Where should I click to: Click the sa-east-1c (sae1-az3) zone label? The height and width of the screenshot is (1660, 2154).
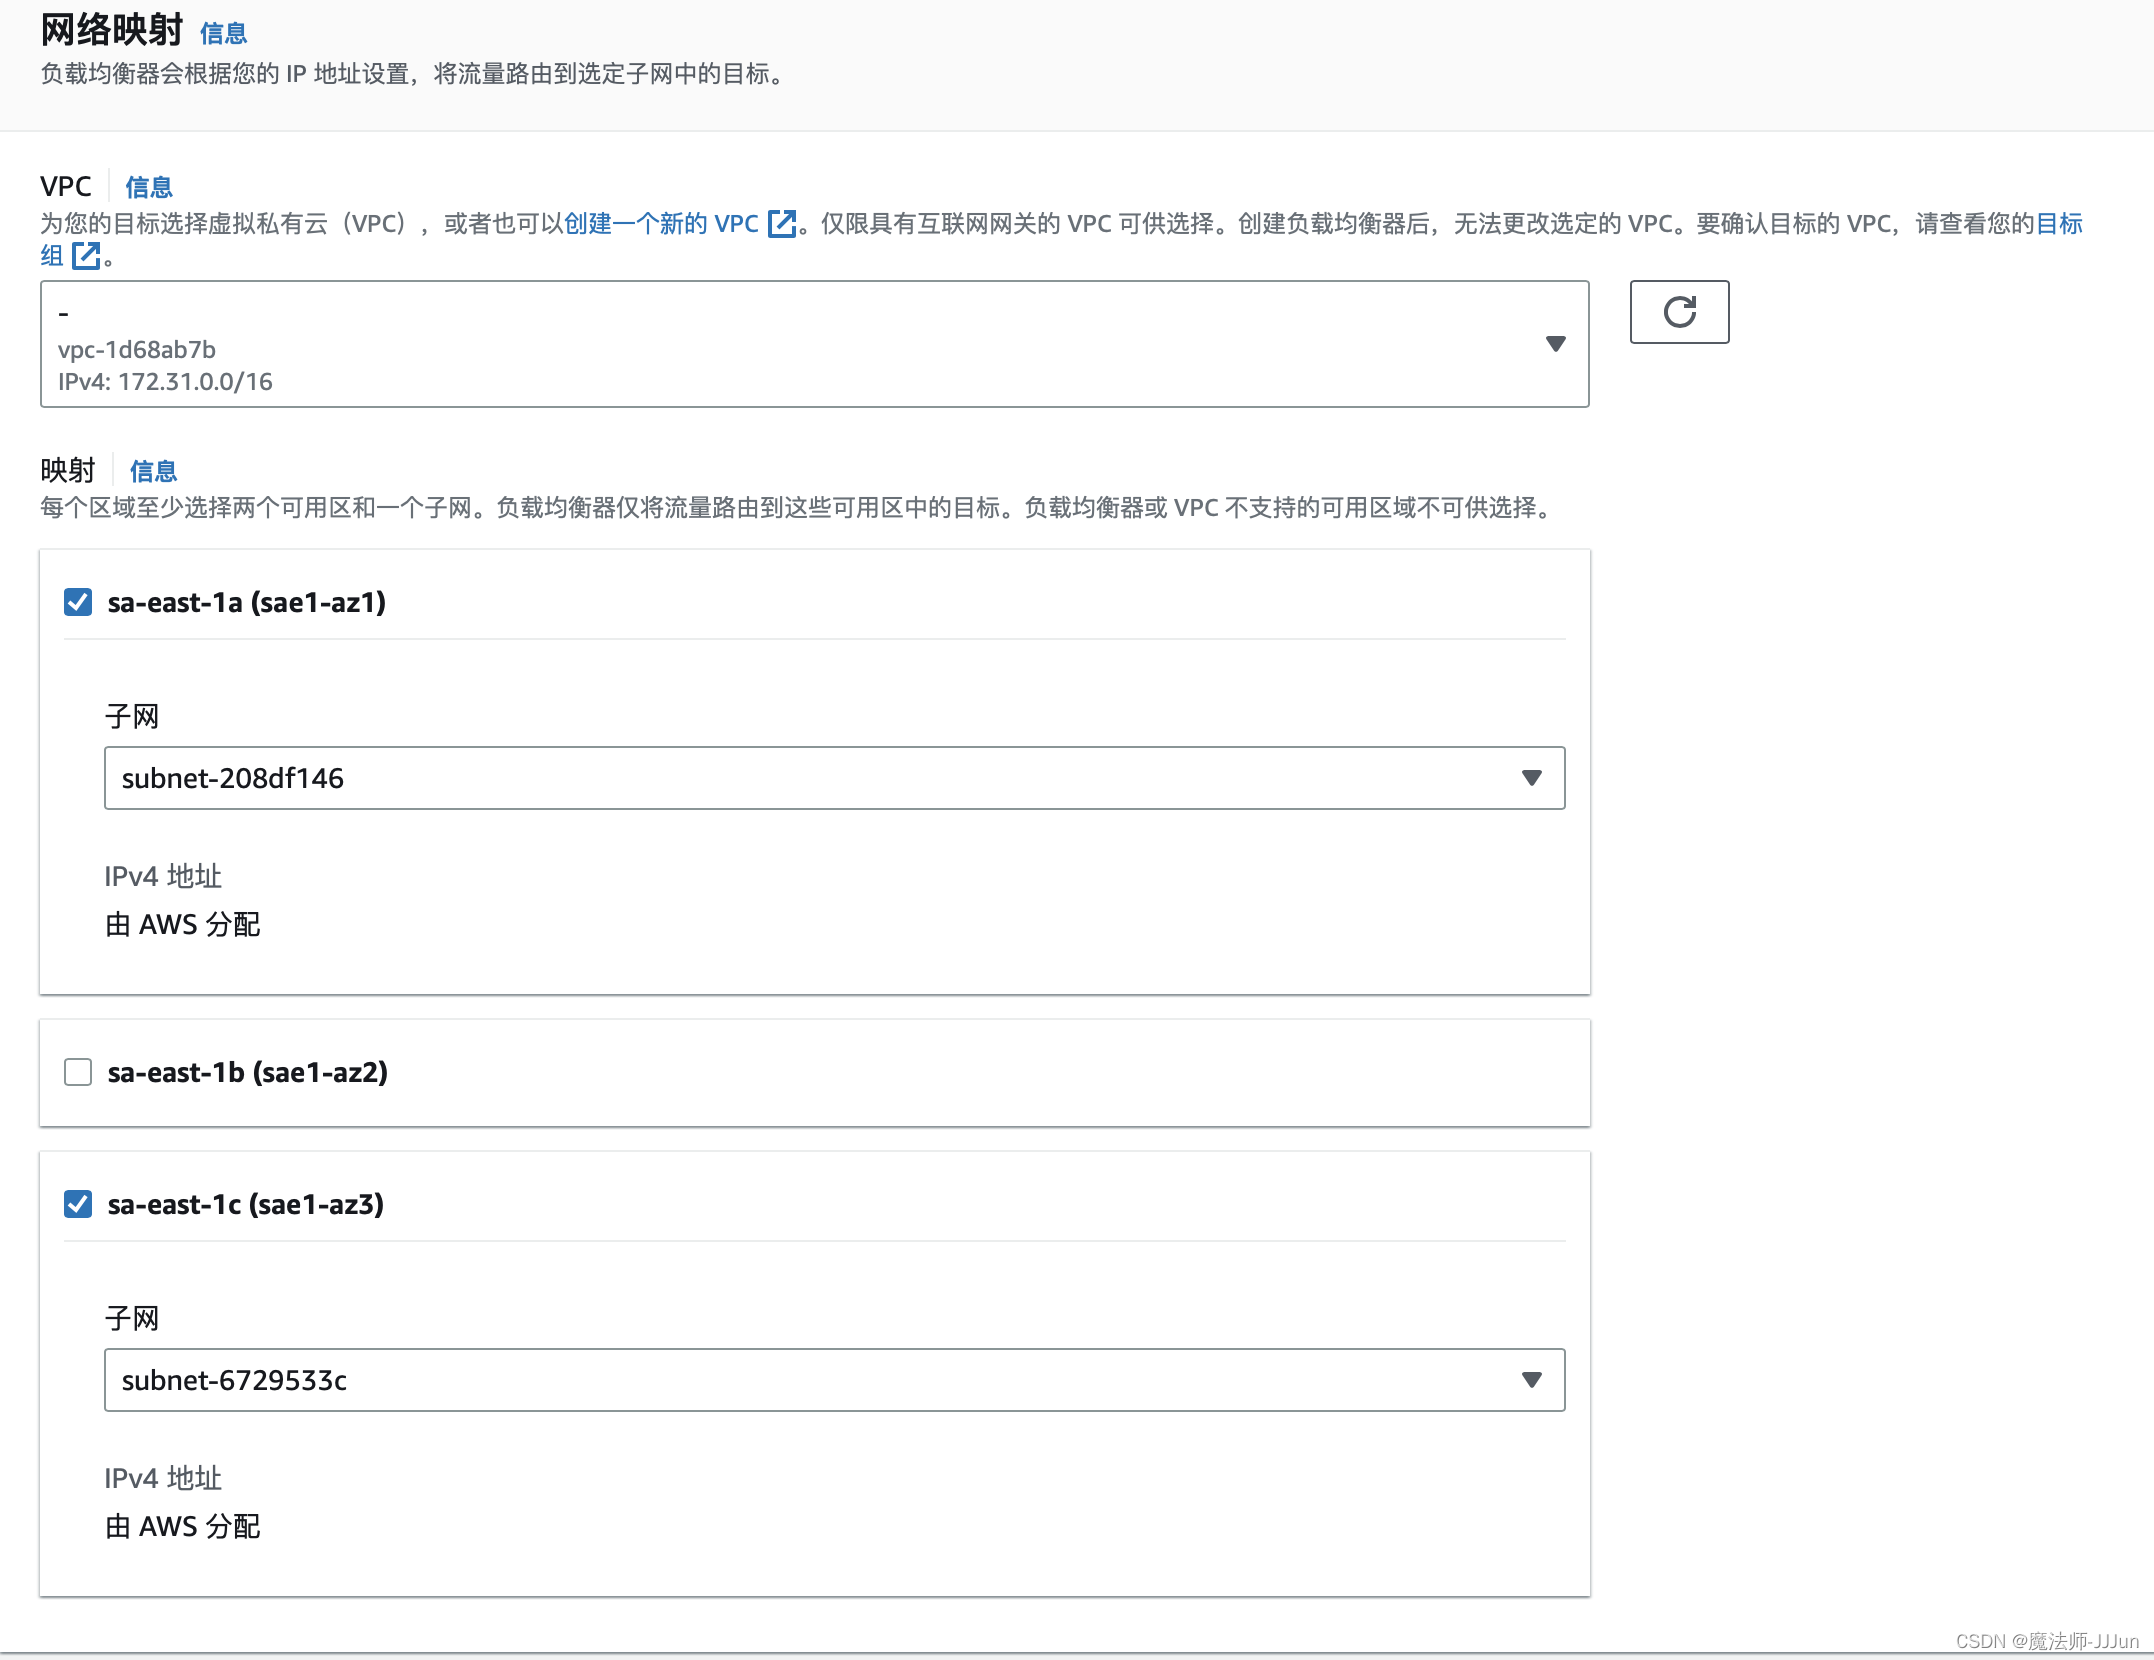pyautogui.click(x=246, y=1204)
